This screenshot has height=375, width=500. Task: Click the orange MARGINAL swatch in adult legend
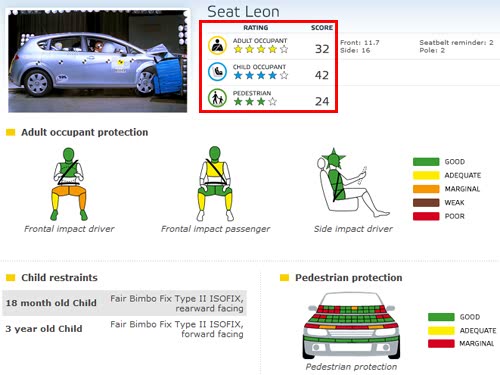tap(426, 189)
